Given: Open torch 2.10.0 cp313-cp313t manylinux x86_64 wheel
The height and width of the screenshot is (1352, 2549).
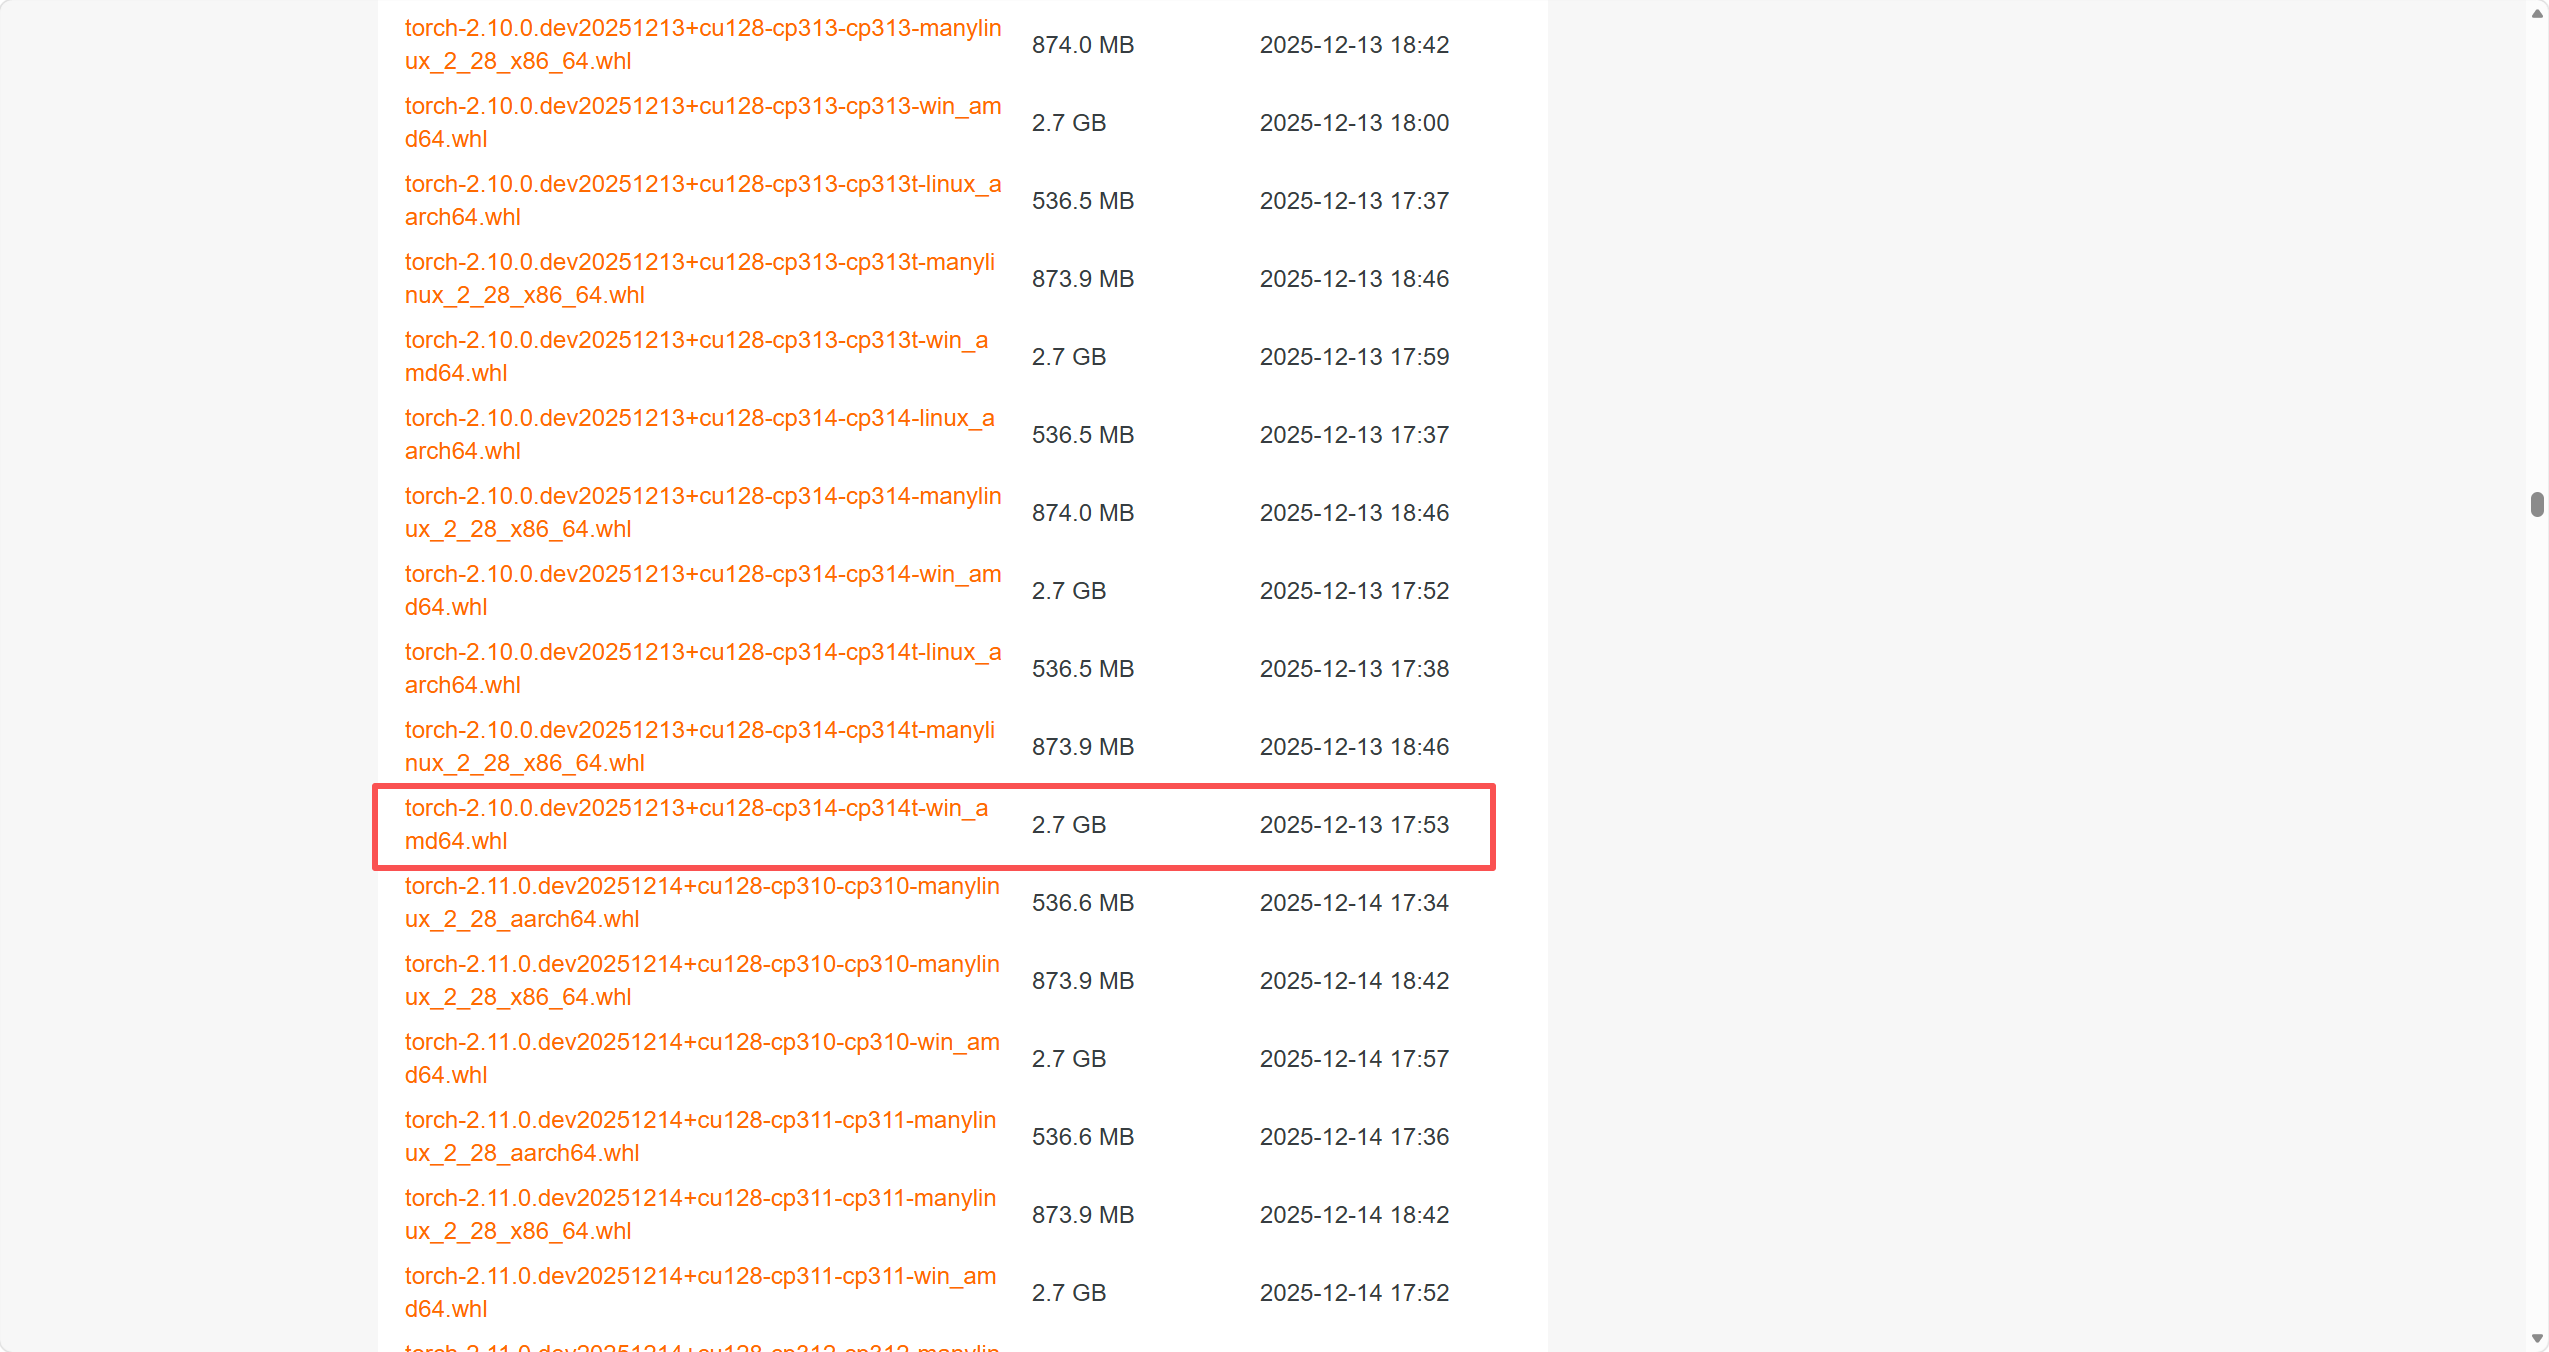Looking at the screenshot, I should pyautogui.click(x=699, y=263).
